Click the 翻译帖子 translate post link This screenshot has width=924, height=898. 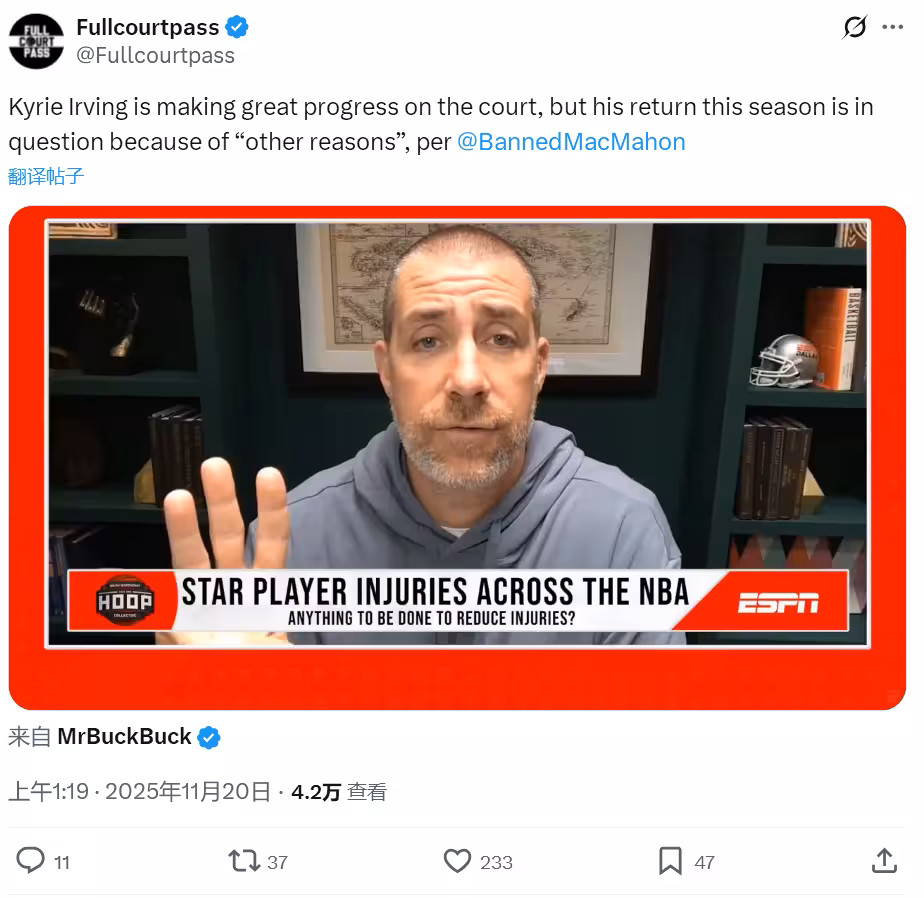pos(46,176)
